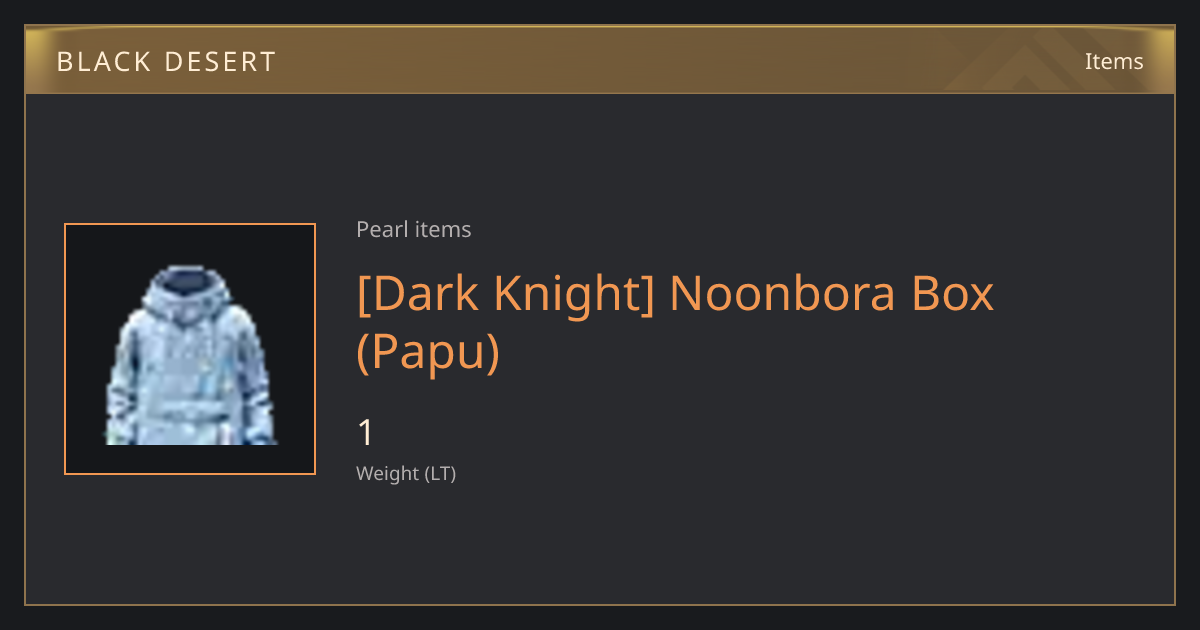This screenshot has height=630, width=1200.
Task: Click the hoodie item icon
Action: click(x=190, y=355)
